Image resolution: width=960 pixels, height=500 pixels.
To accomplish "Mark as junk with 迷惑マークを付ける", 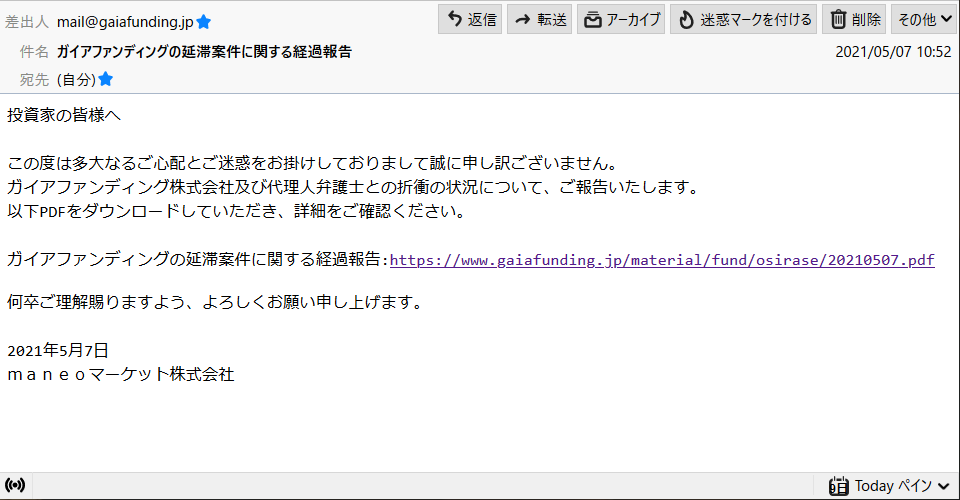I will point(743,20).
